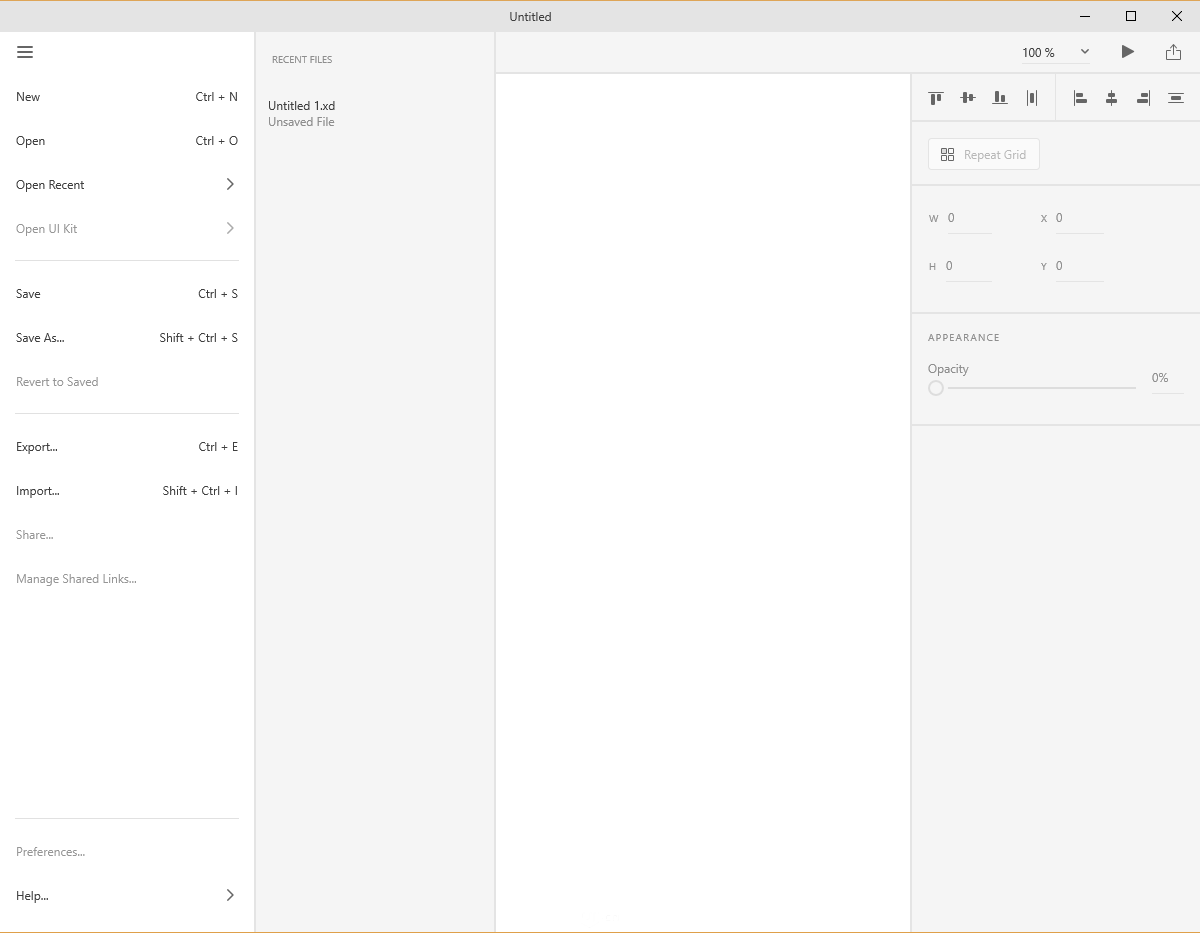Expand the Help submenu
This screenshot has width=1200, height=933.
tap(127, 895)
